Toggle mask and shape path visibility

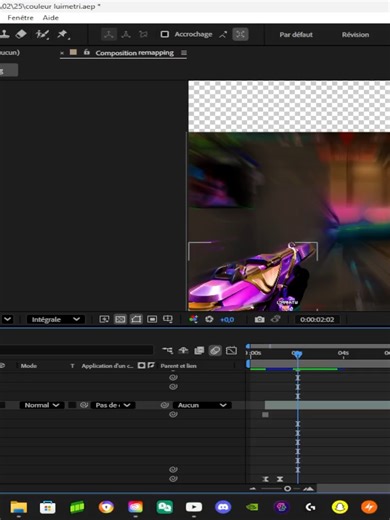[x=136, y=319]
